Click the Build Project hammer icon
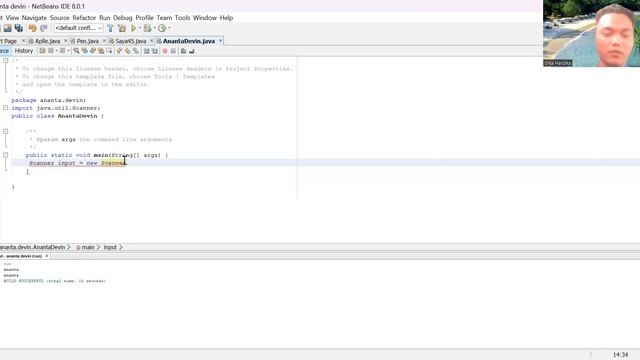 click(x=110, y=28)
